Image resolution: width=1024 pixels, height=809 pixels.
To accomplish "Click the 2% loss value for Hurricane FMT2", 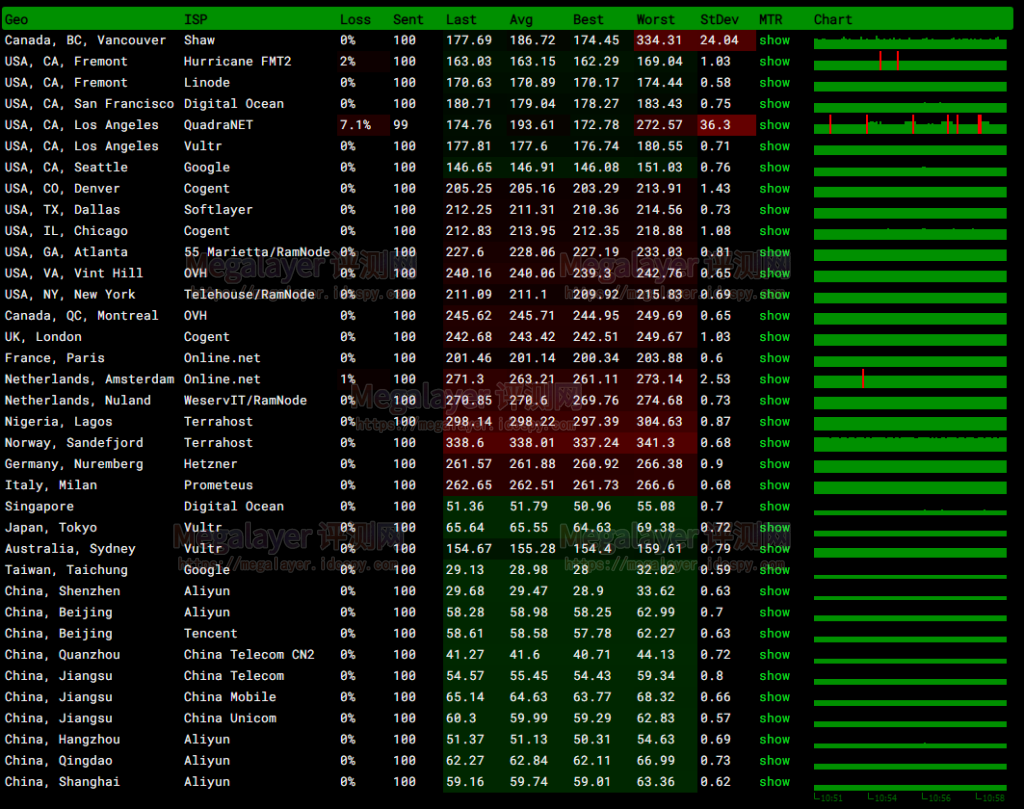I will point(347,61).
